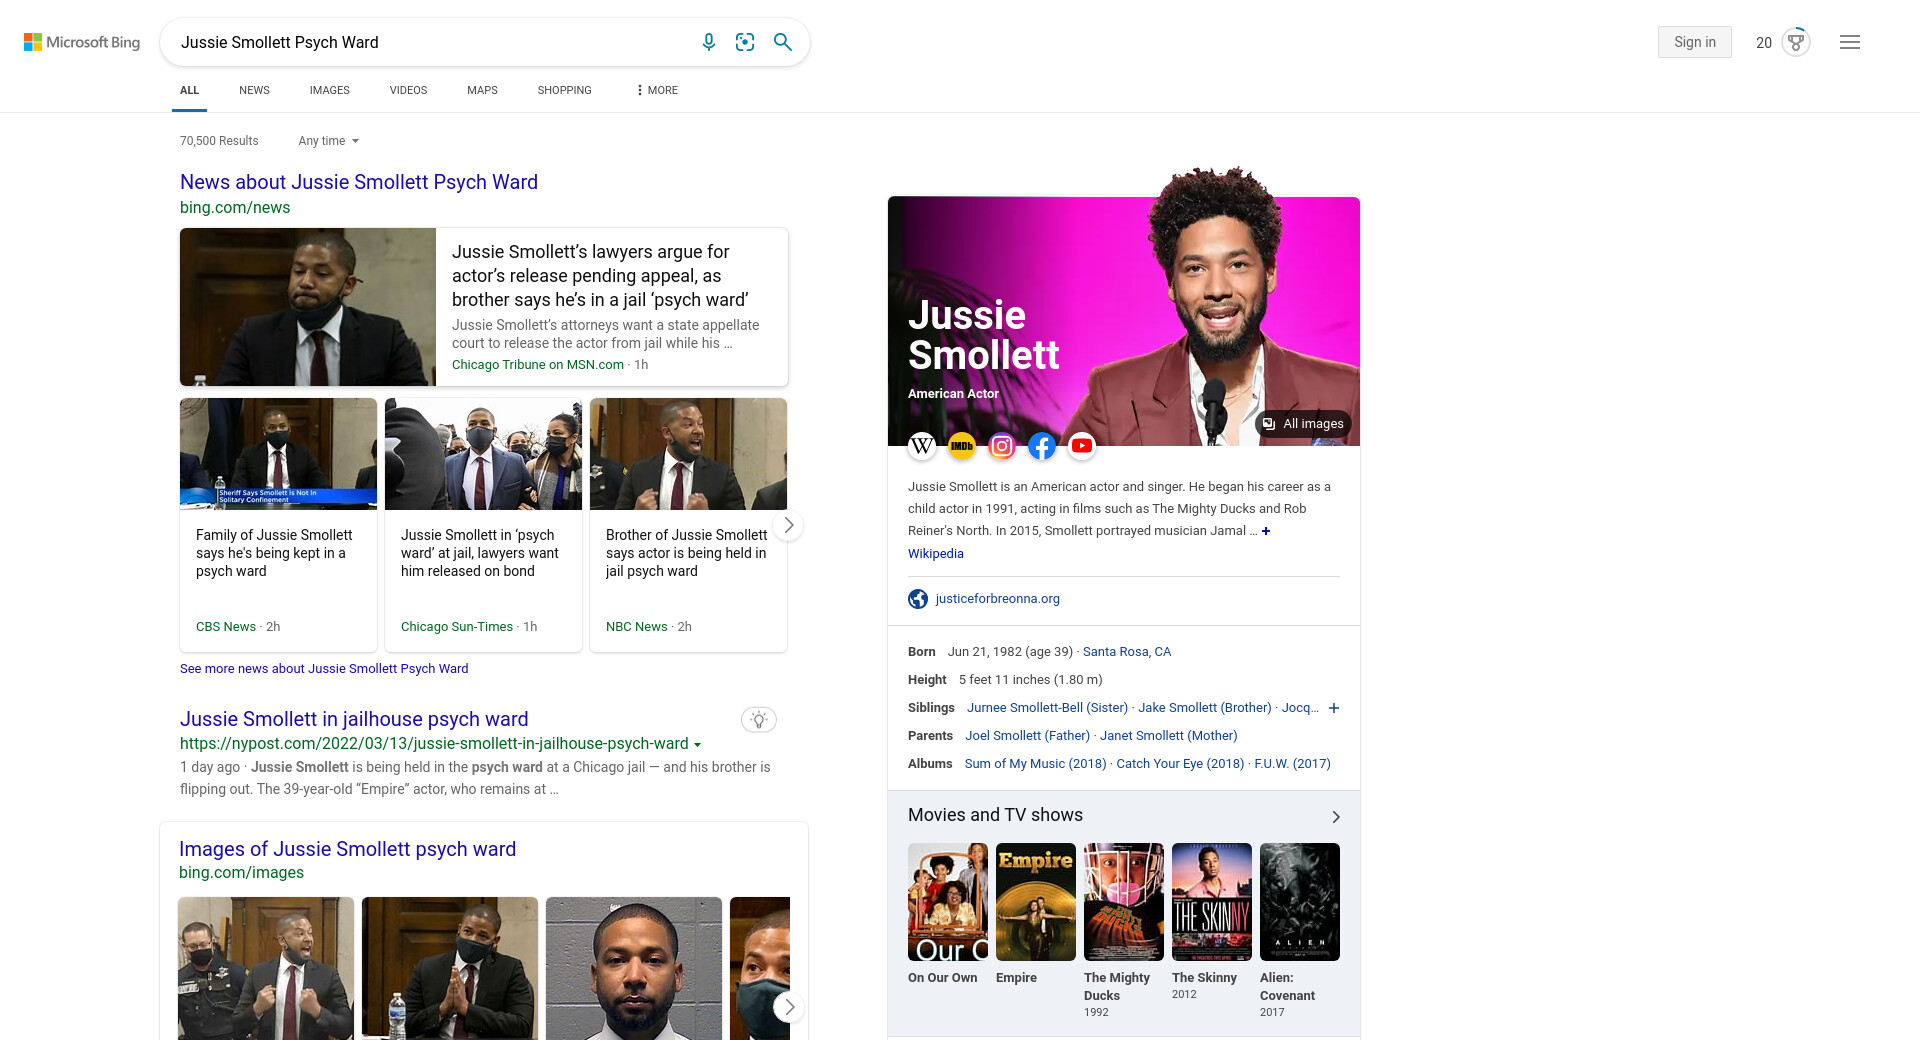Expand the full siblings list

tap(1334, 708)
